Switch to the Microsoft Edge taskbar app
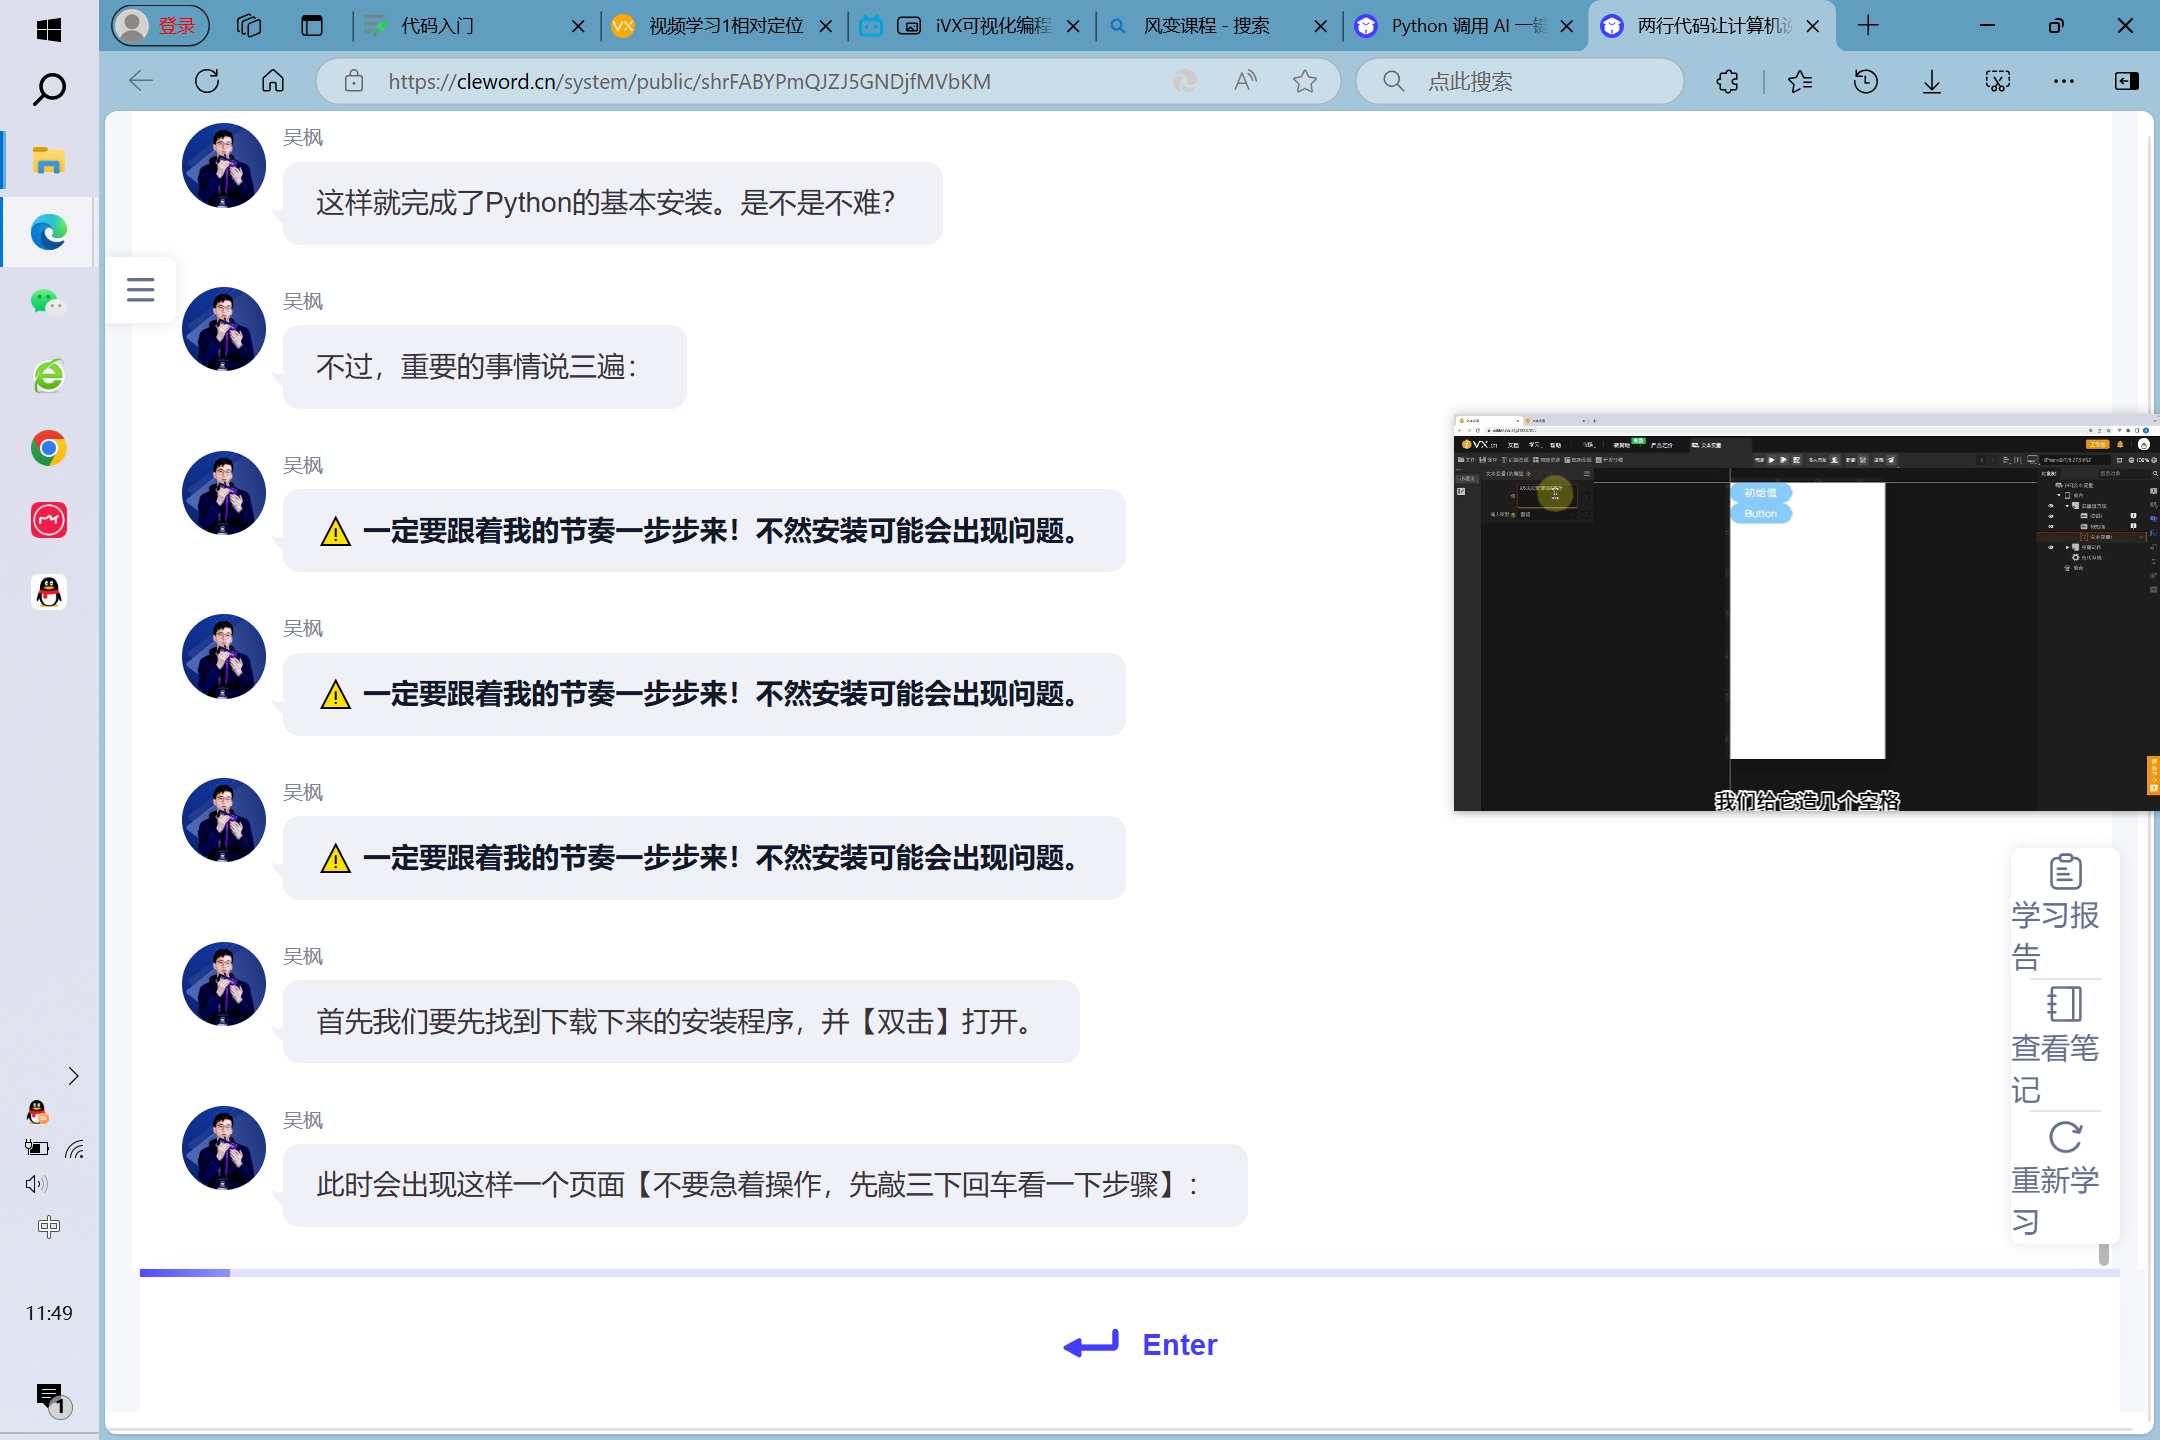Image resolution: width=2160 pixels, height=1440 pixels. pyautogui.click(x=48, y=232)
